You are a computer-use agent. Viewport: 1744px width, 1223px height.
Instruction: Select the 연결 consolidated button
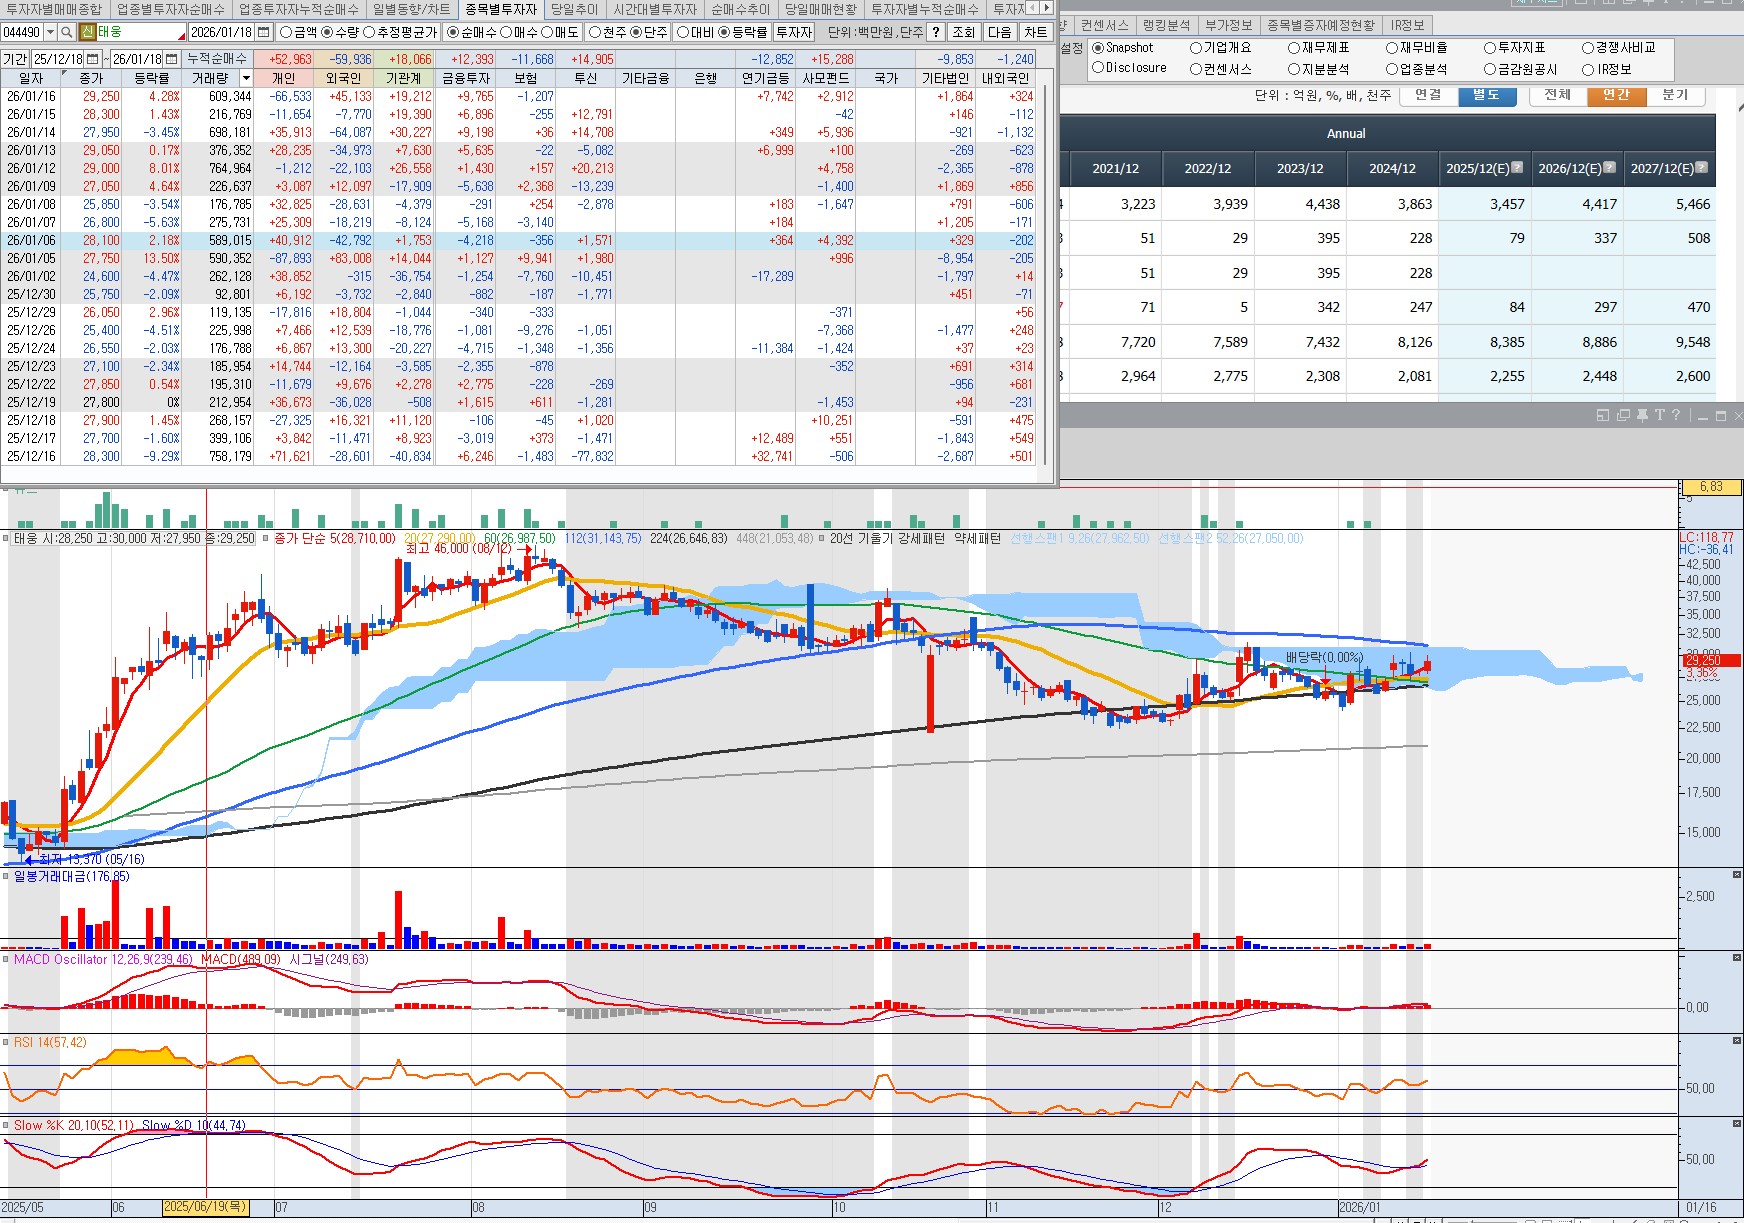point(1429,95)
